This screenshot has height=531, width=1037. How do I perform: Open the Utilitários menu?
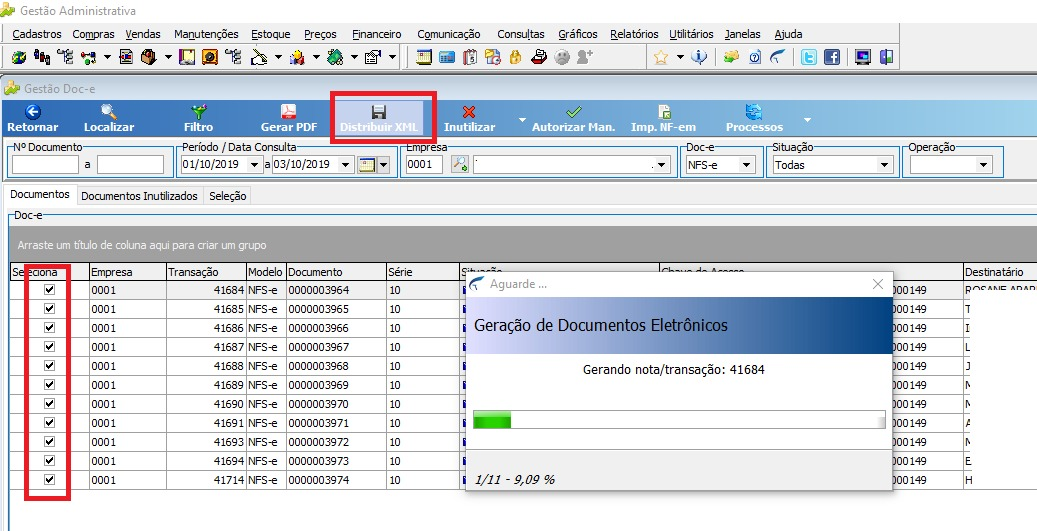click(691, 34)
